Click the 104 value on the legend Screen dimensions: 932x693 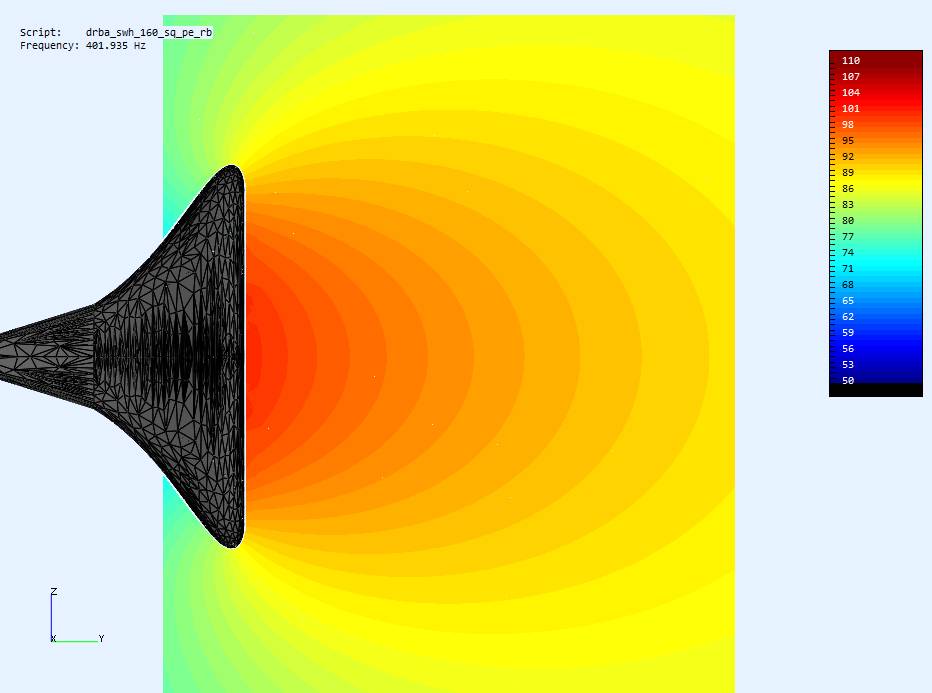pos(851,92)
